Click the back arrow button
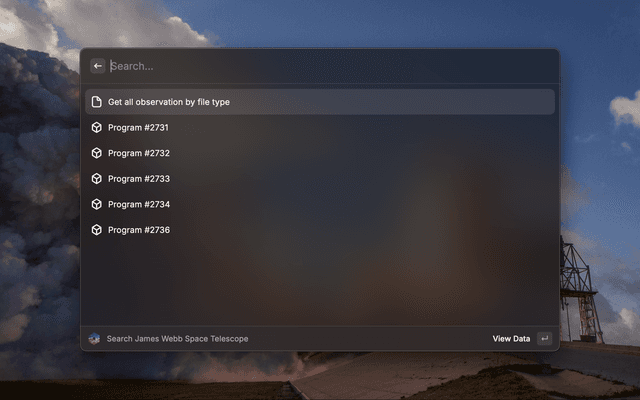This screenshot has width=640, height=400. (98, 66)
